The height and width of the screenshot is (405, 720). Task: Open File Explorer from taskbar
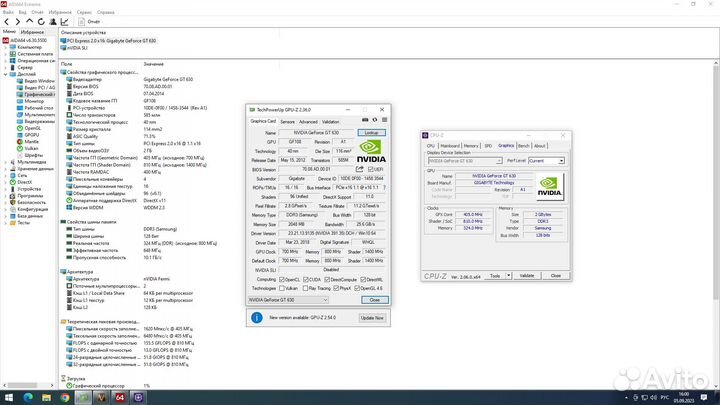pyautogui.click(x=46, y=397)
